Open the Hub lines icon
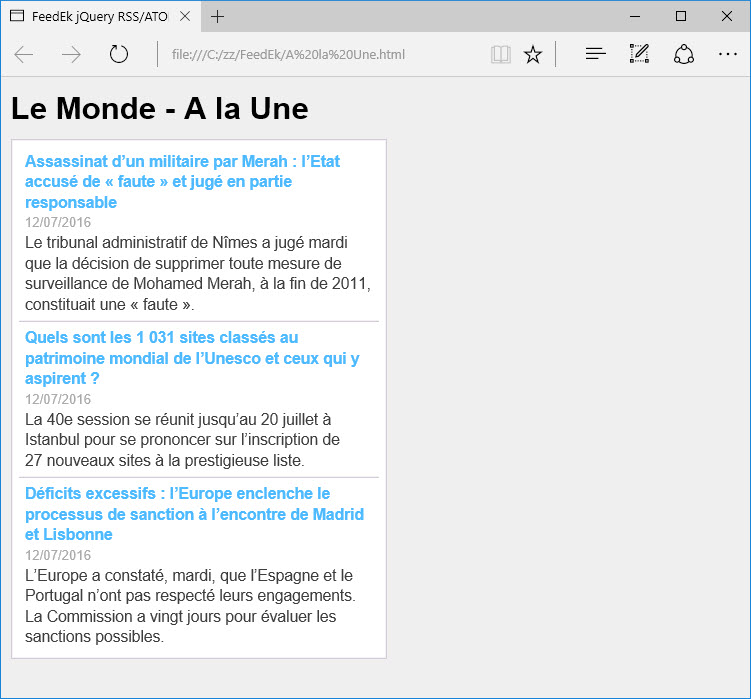 [x=595, y=54]
